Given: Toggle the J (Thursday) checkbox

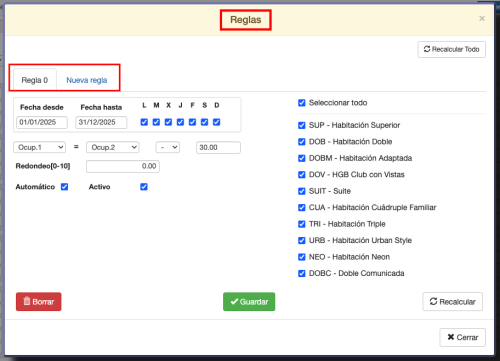Looking at the screenshot, I should coord(180,122).
